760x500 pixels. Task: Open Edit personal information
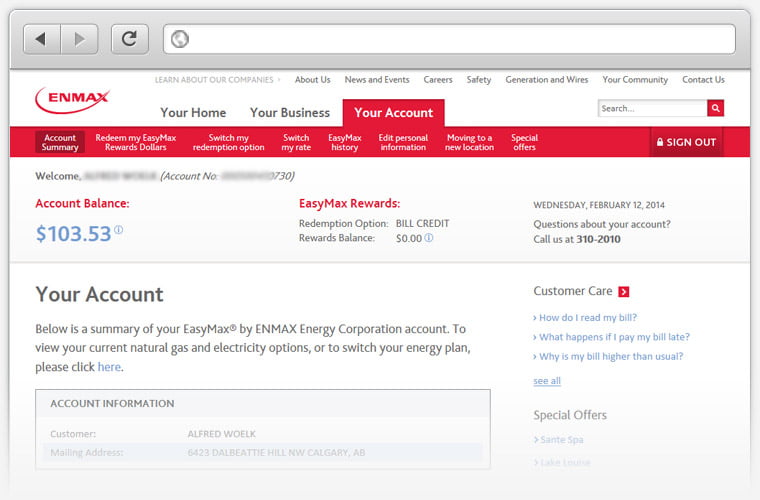pos(403,142)
